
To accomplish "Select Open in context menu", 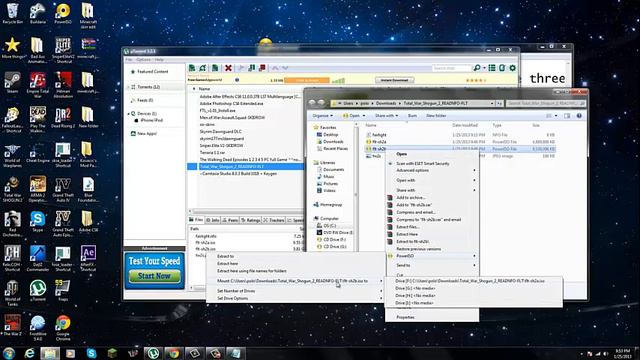I will 432,154.
